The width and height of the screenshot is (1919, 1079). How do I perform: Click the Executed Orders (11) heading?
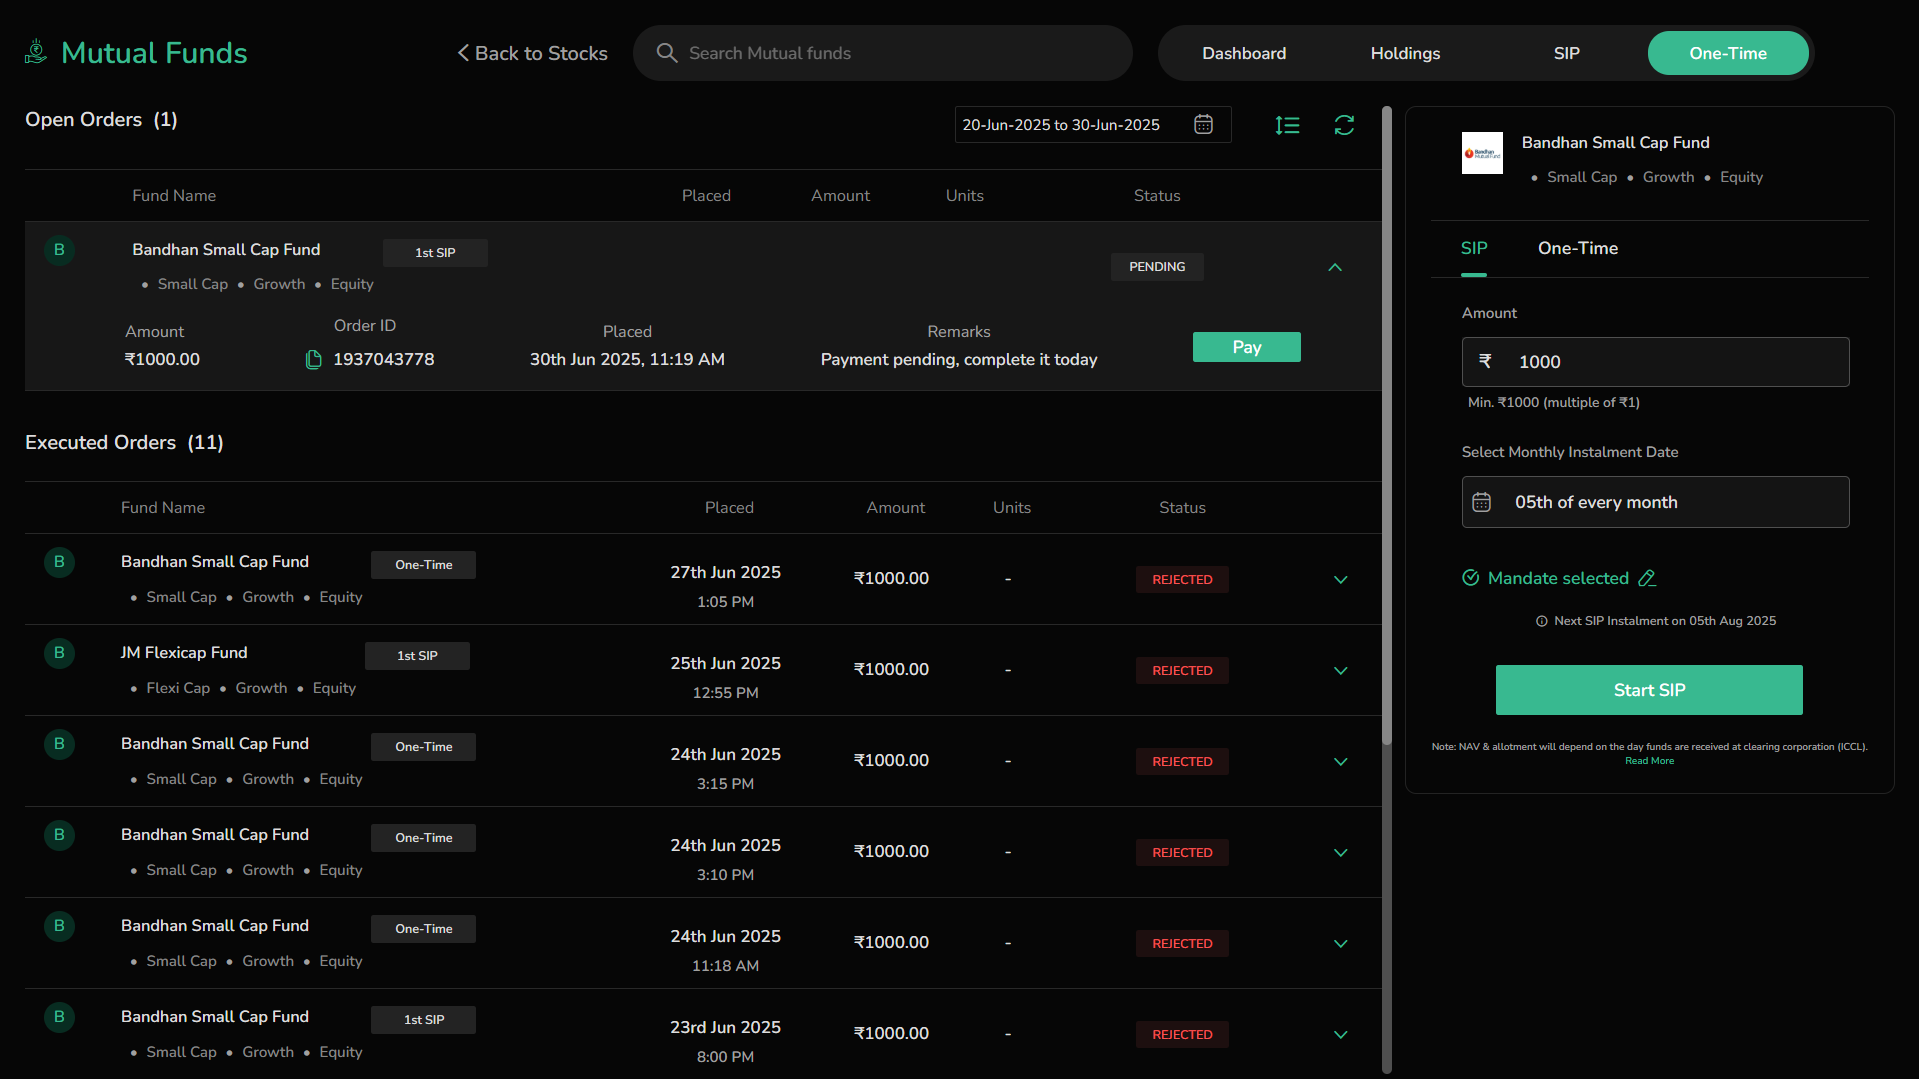[x=124, y=442]
